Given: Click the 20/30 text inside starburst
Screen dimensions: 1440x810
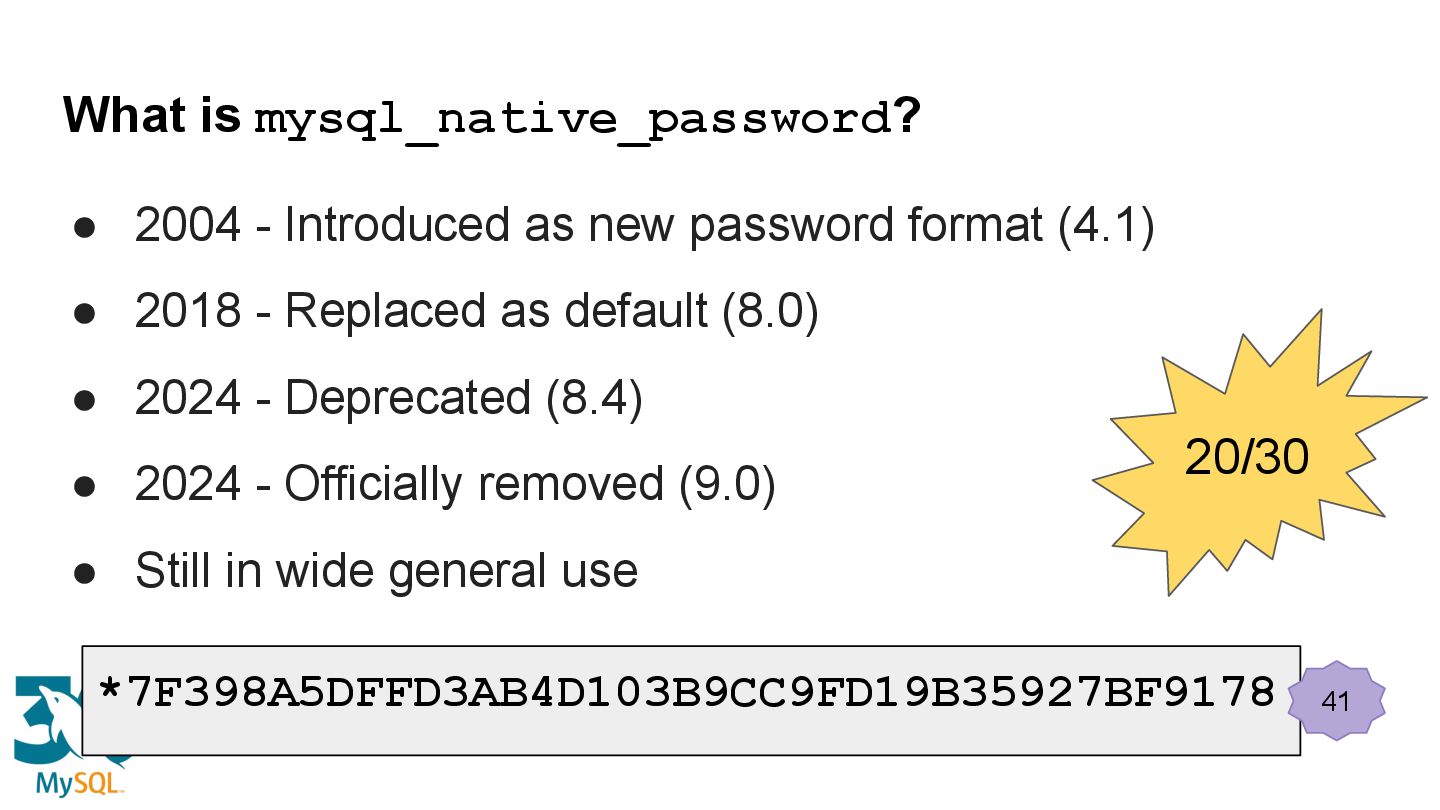Looking at the screenshot, I should (x=1246, y=458).
